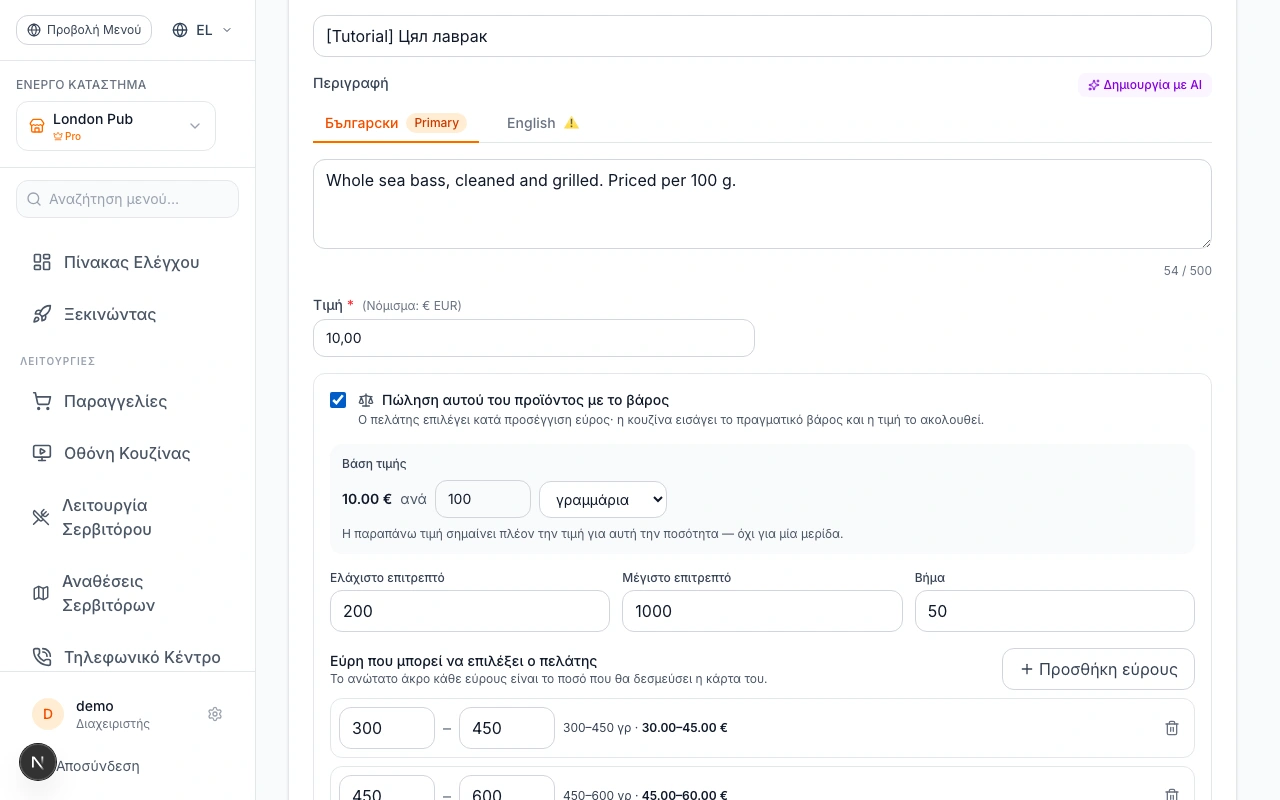Click Δημιουργία με AI button

[1145, 85]
